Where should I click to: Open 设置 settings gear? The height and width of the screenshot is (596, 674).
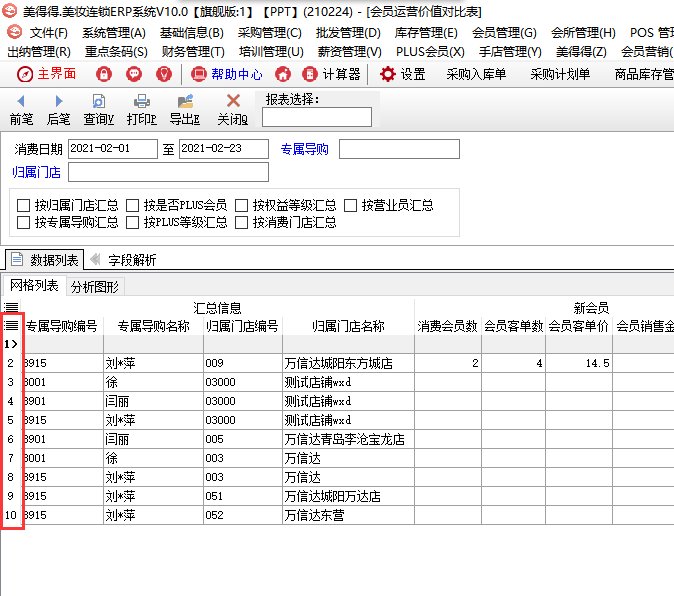pyautogui.click(x=402, y=74)
